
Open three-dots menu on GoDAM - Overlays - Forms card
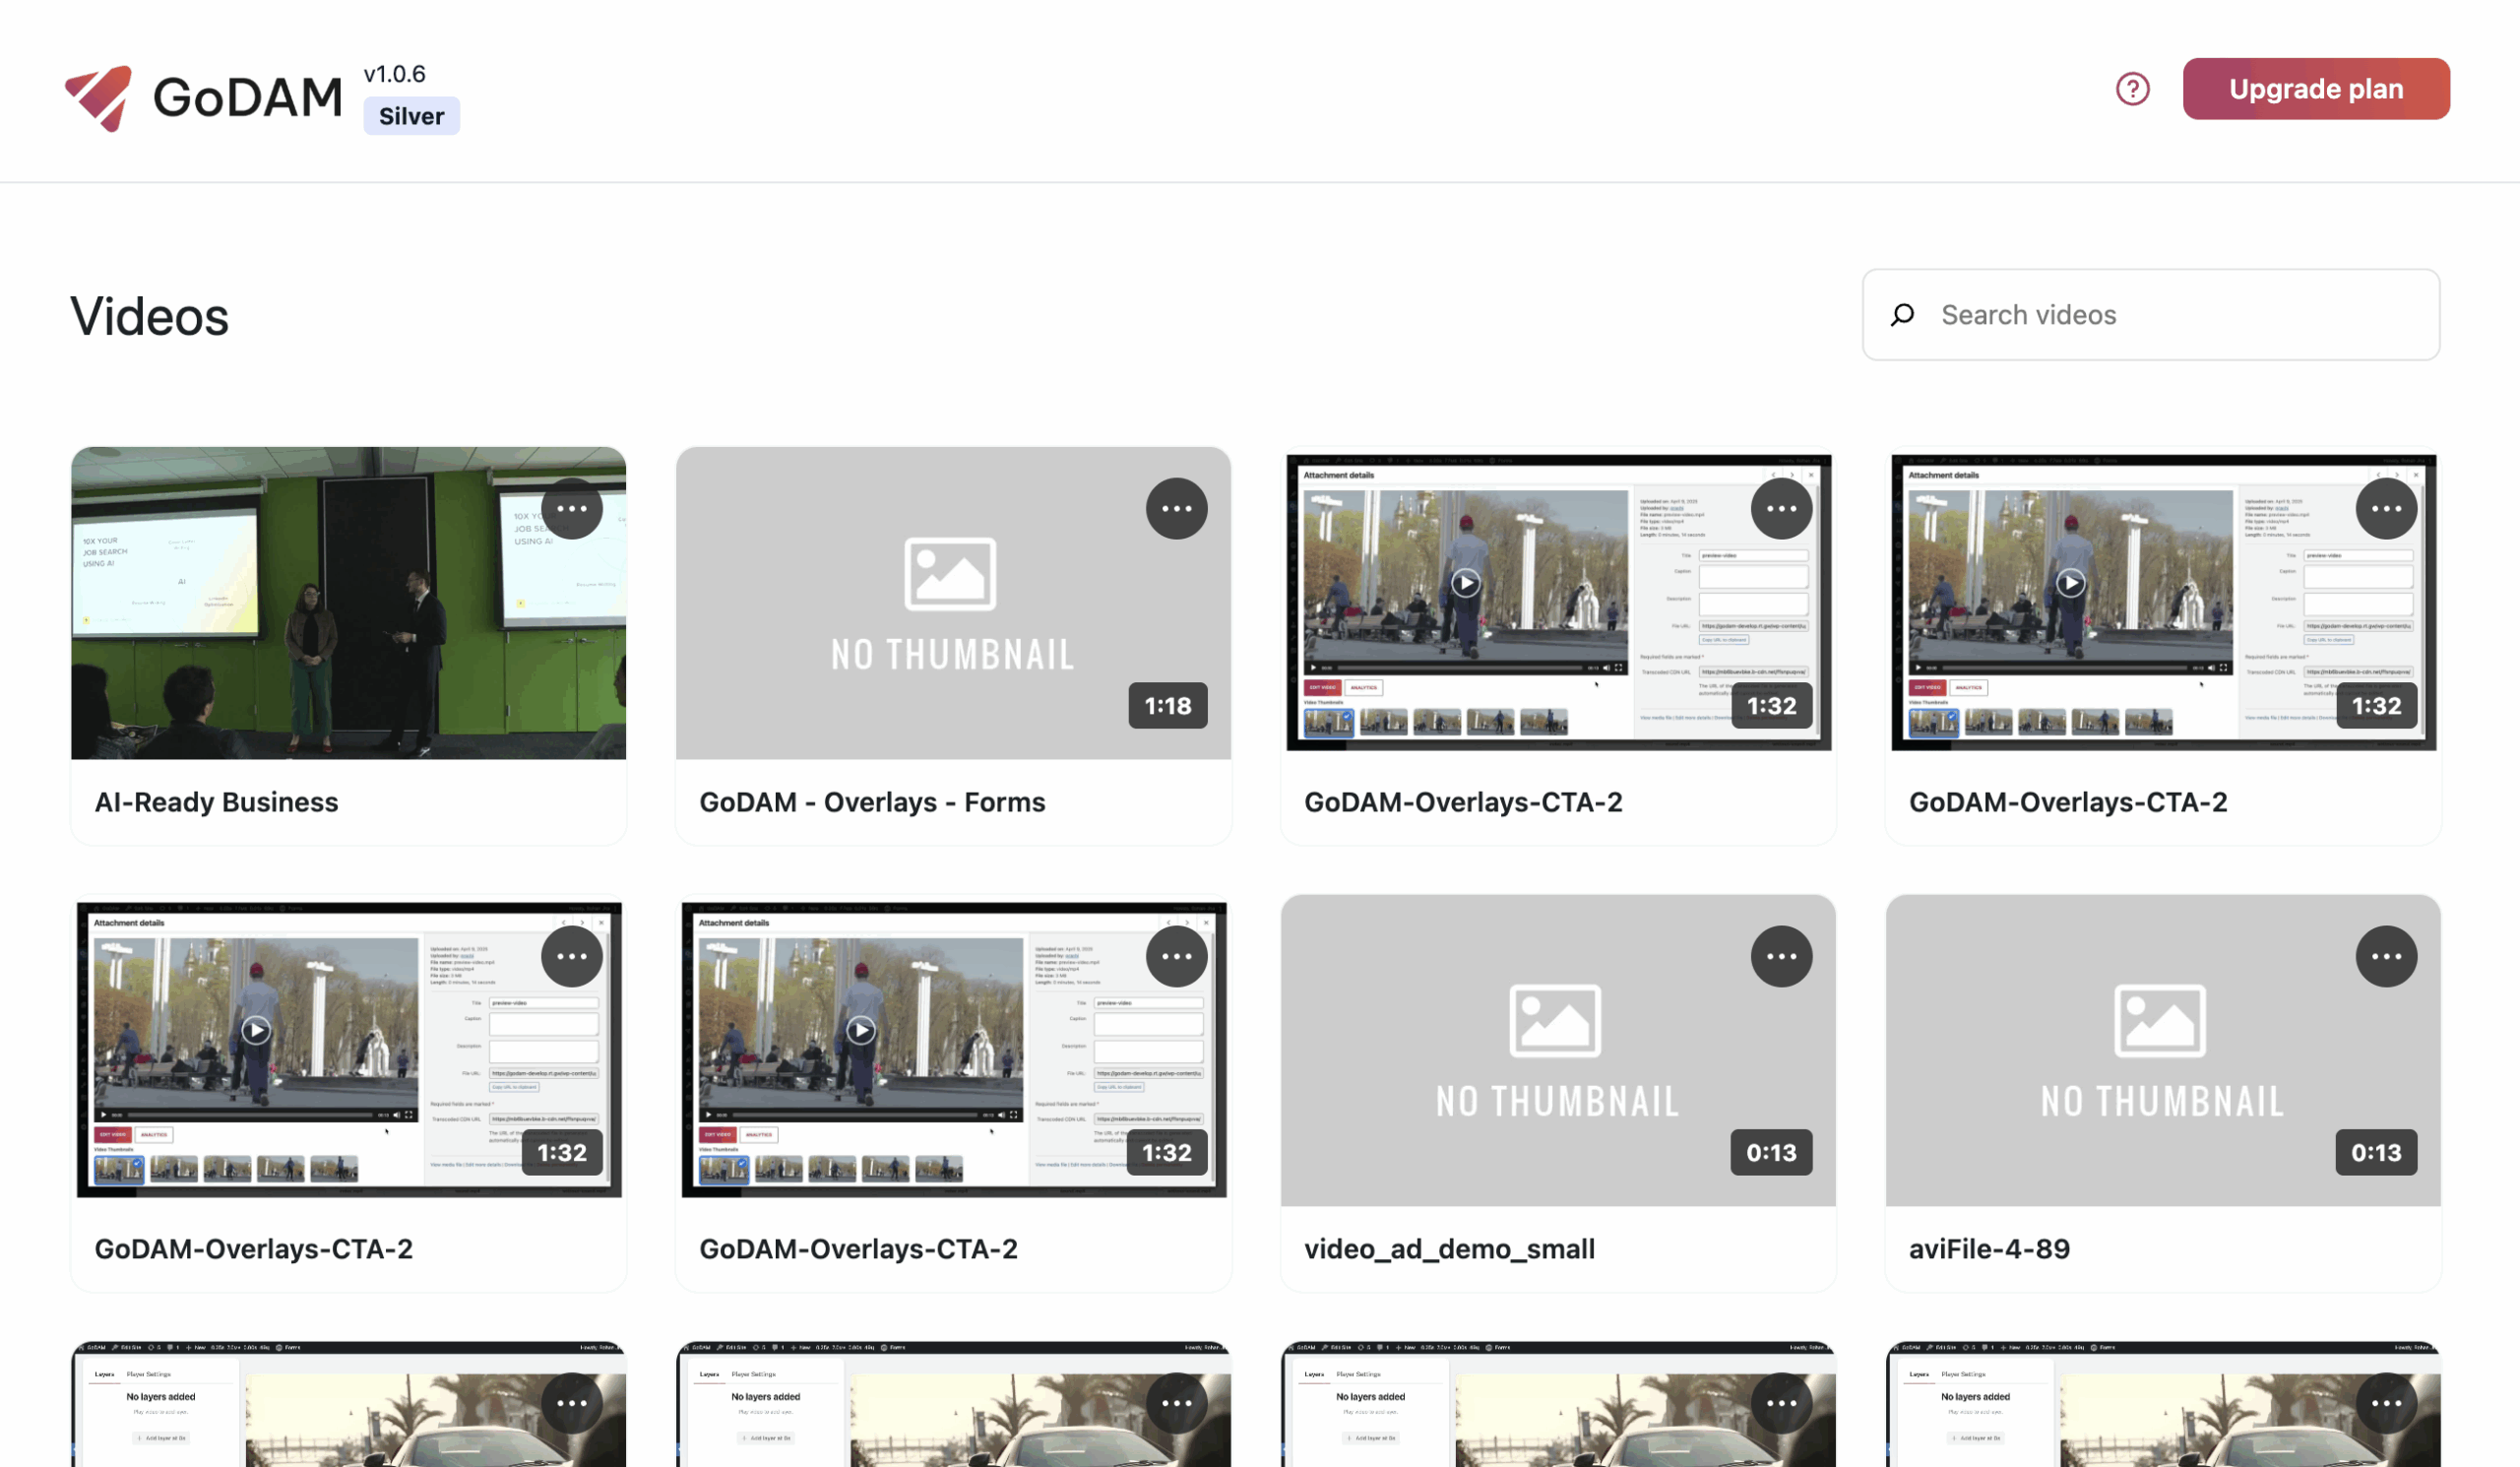tap(1176, 509)
